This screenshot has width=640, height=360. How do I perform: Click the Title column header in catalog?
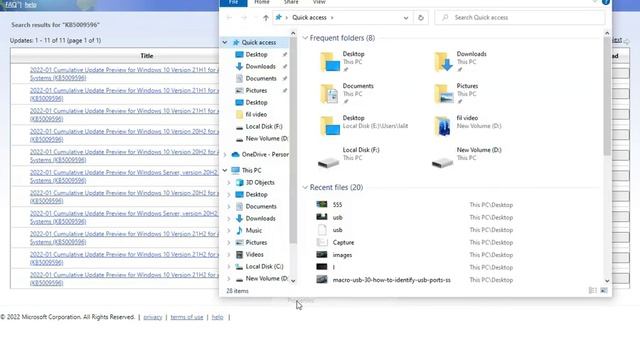(x=147, y=56)
